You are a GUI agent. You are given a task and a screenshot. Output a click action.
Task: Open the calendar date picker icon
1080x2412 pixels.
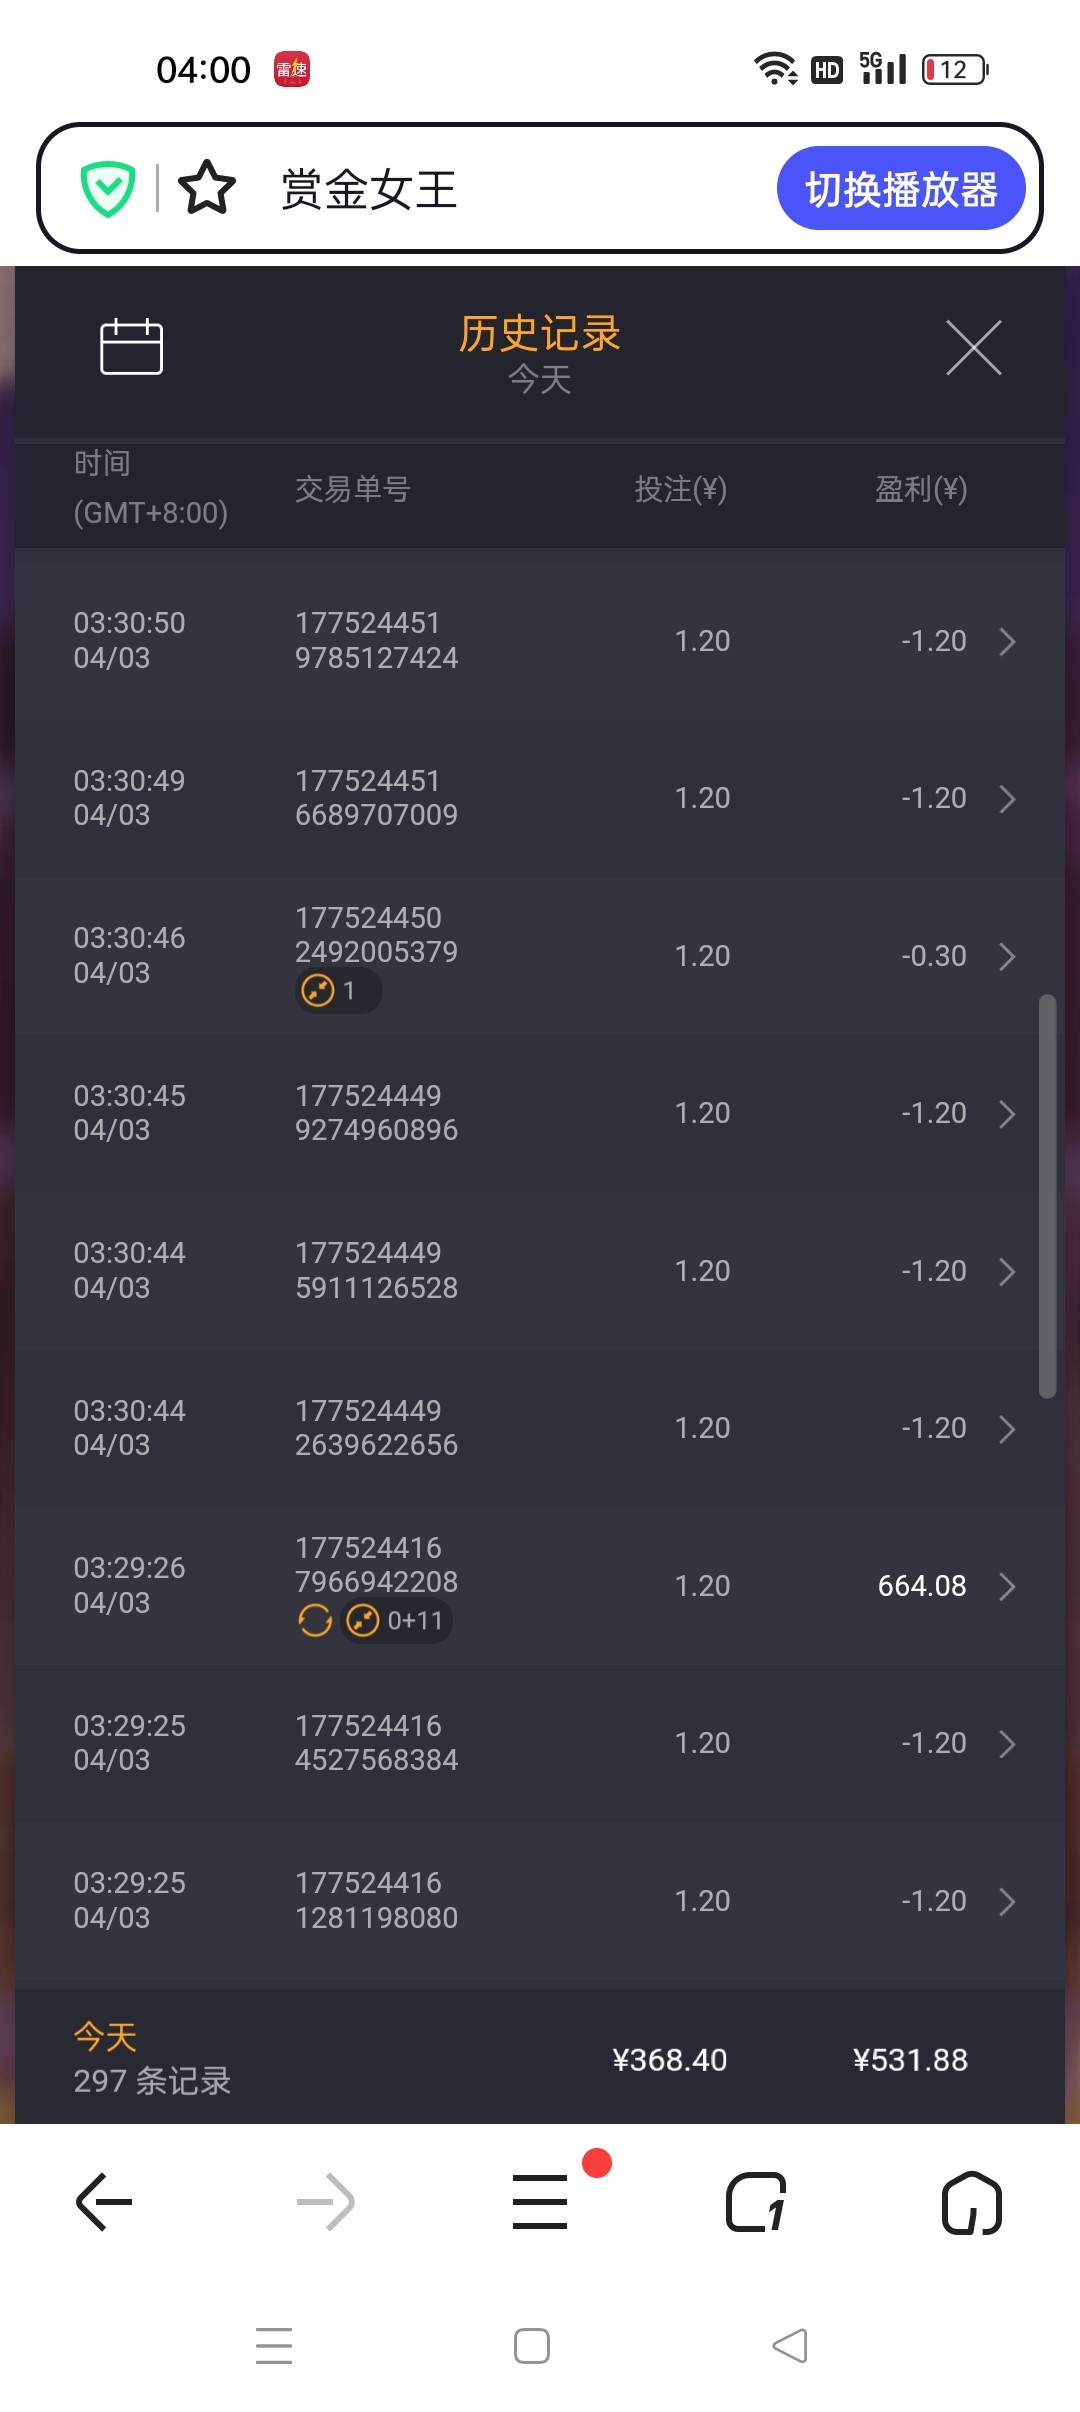click(131, 347)
